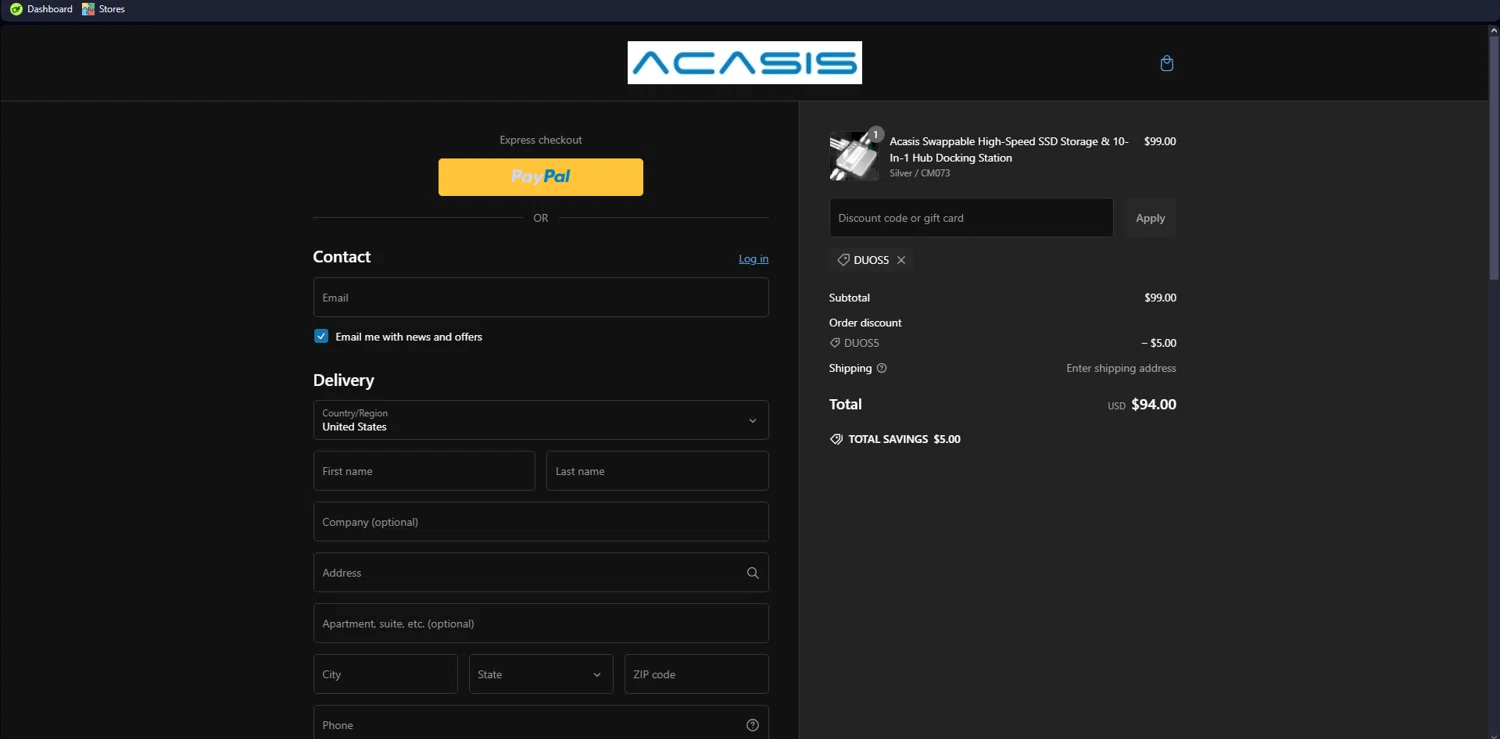Open the shopping bag cart icon

tap(1166, 63)
